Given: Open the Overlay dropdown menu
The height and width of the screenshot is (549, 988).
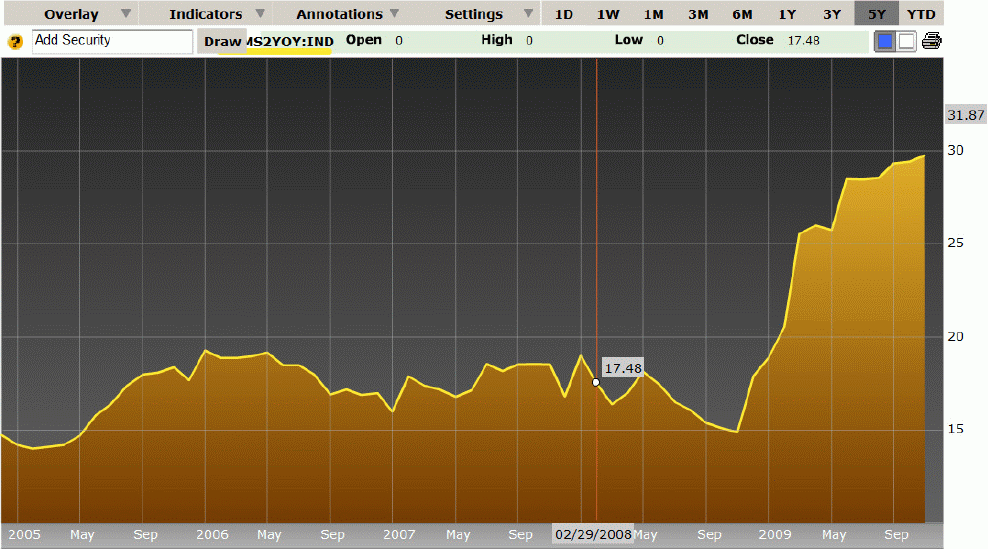Looking at the screenshot, I should click(84, 14).
